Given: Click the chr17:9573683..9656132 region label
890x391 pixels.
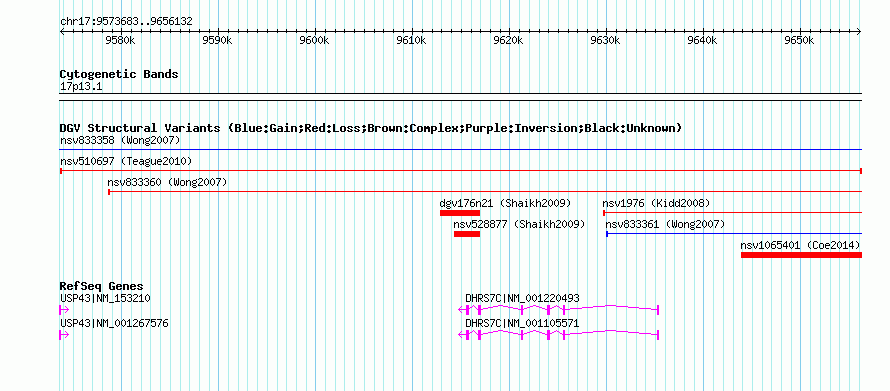Looking at the screenshot, I should pyautogui.click(x=126, y=22).
